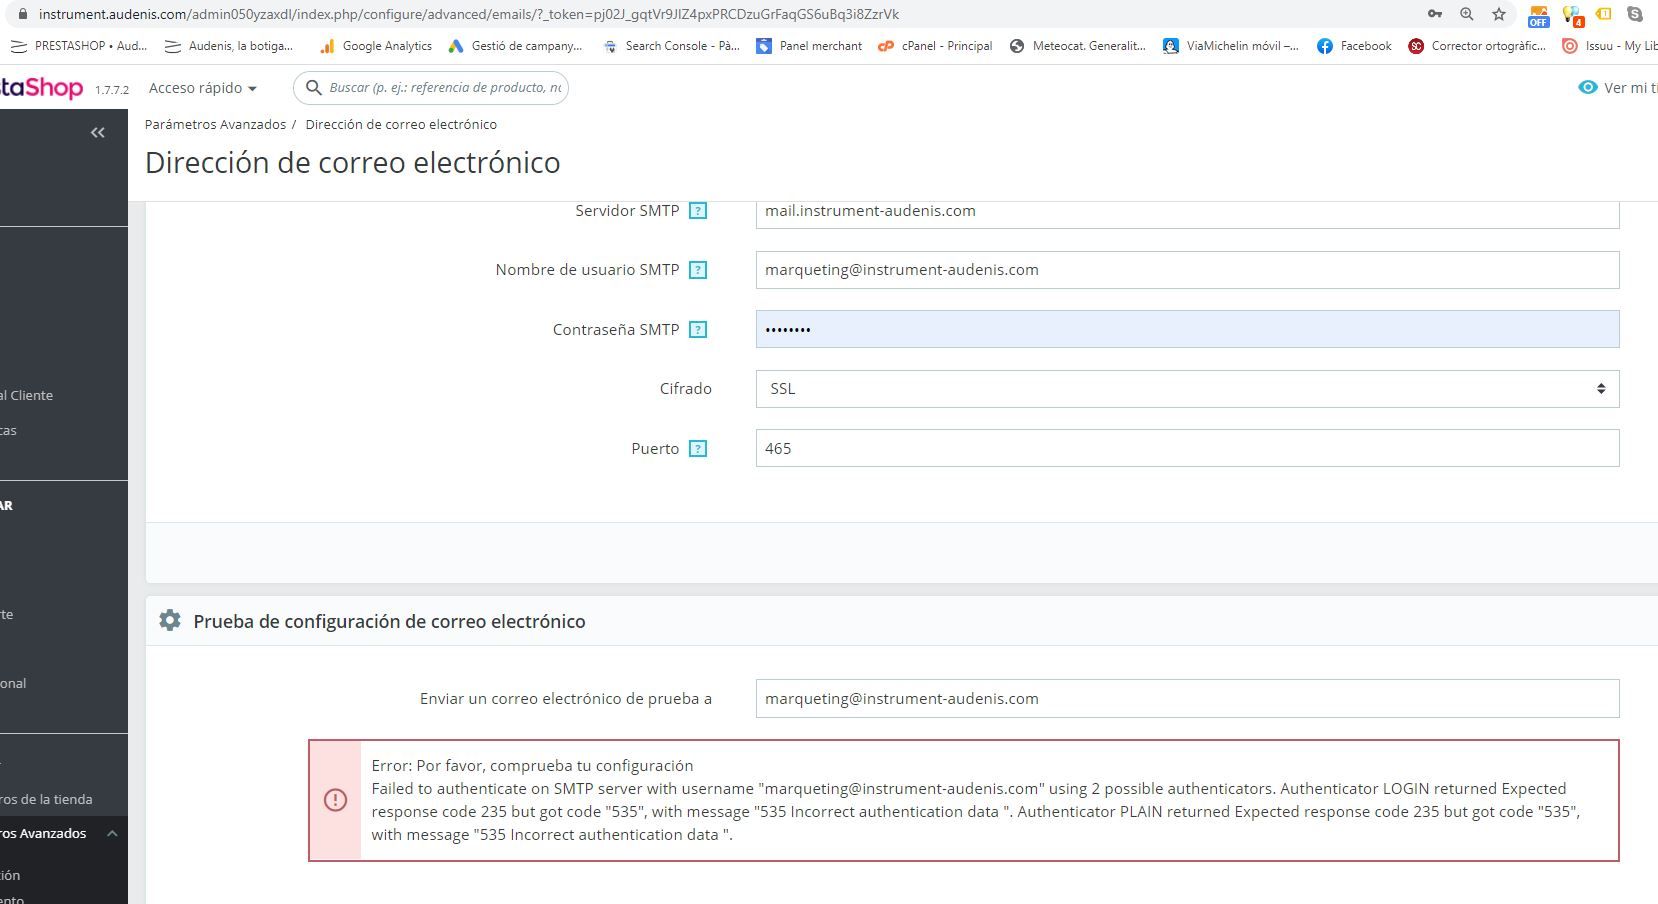Open browser saved password key icon

(x=1434, y=14)
